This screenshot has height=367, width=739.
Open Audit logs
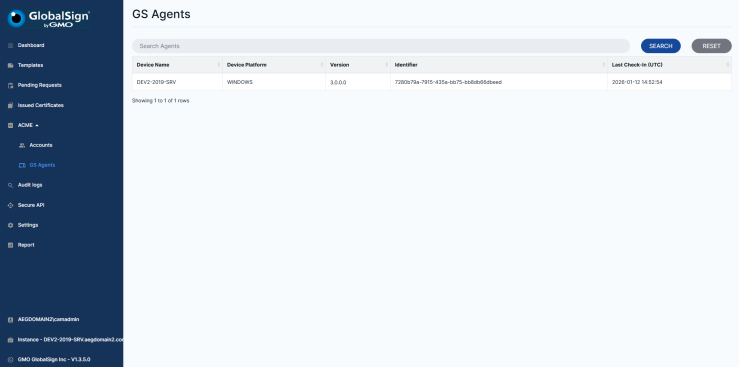click(30, 185)
